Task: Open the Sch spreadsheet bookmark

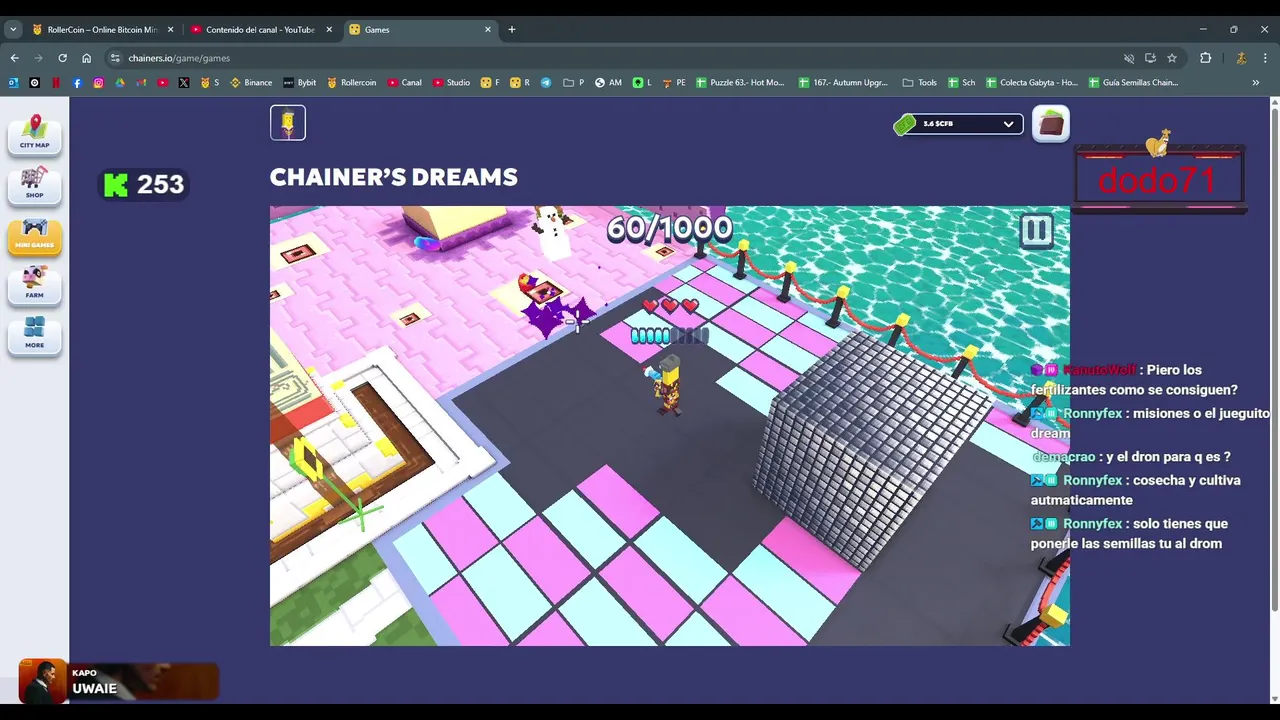Action: point(962,83)
